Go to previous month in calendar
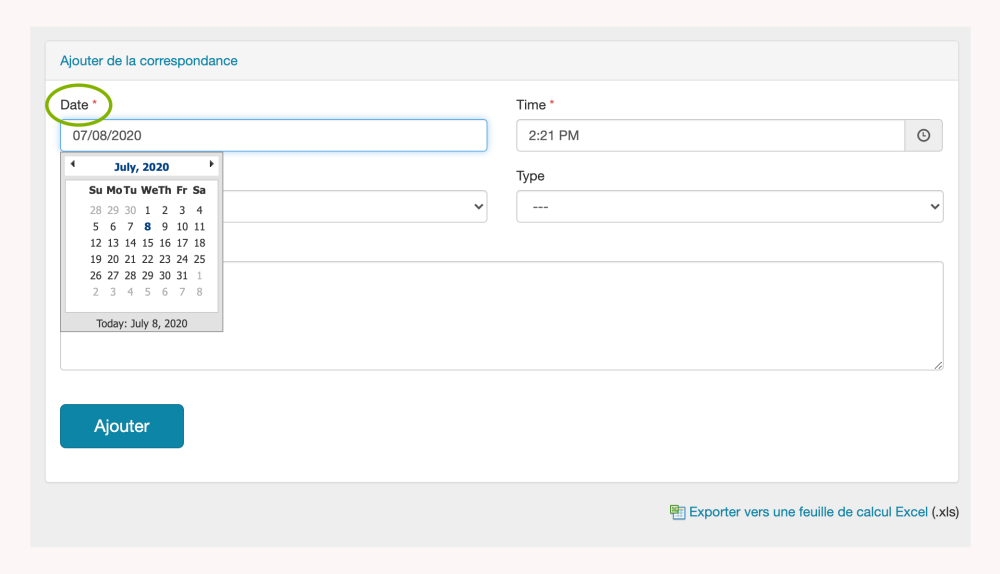 72,164
